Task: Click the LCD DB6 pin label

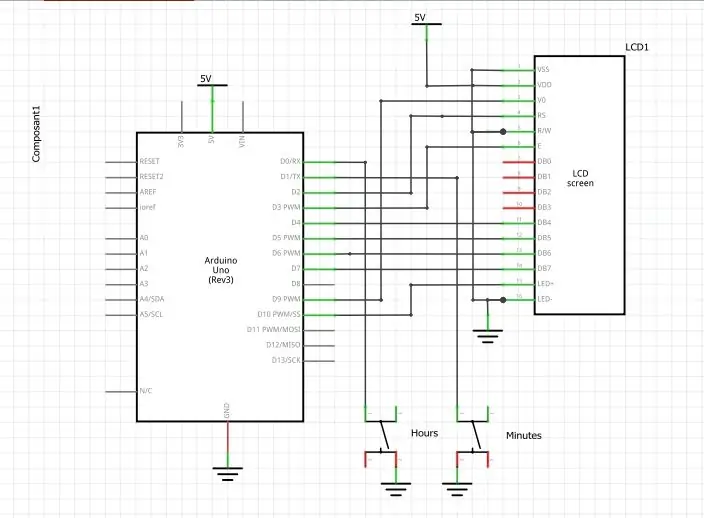Action: pyautogui.click(x=544, y=253)
